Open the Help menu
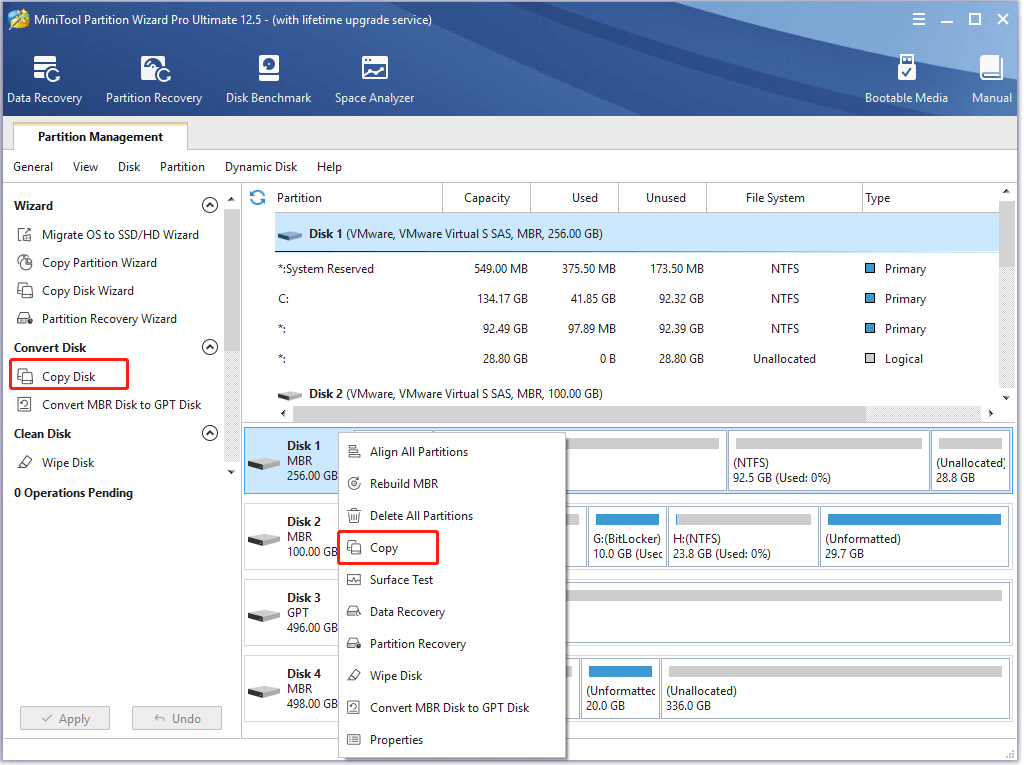 pyautogui.click(x=329, y=167)
